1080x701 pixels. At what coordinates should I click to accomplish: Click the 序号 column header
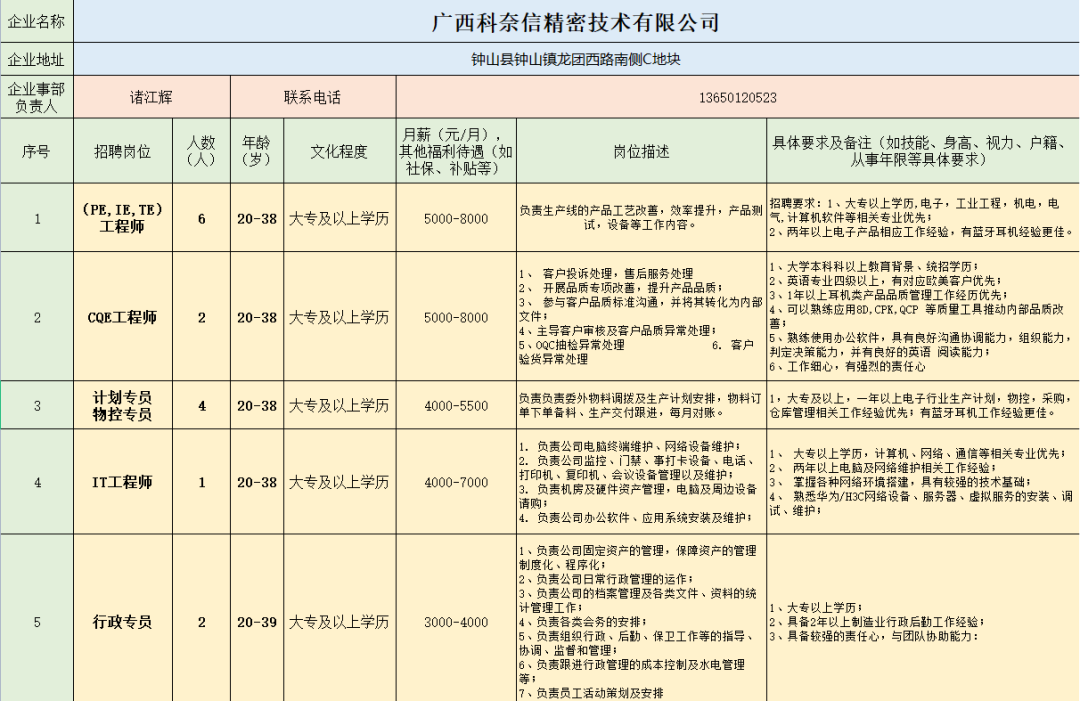tap(37, 150)
